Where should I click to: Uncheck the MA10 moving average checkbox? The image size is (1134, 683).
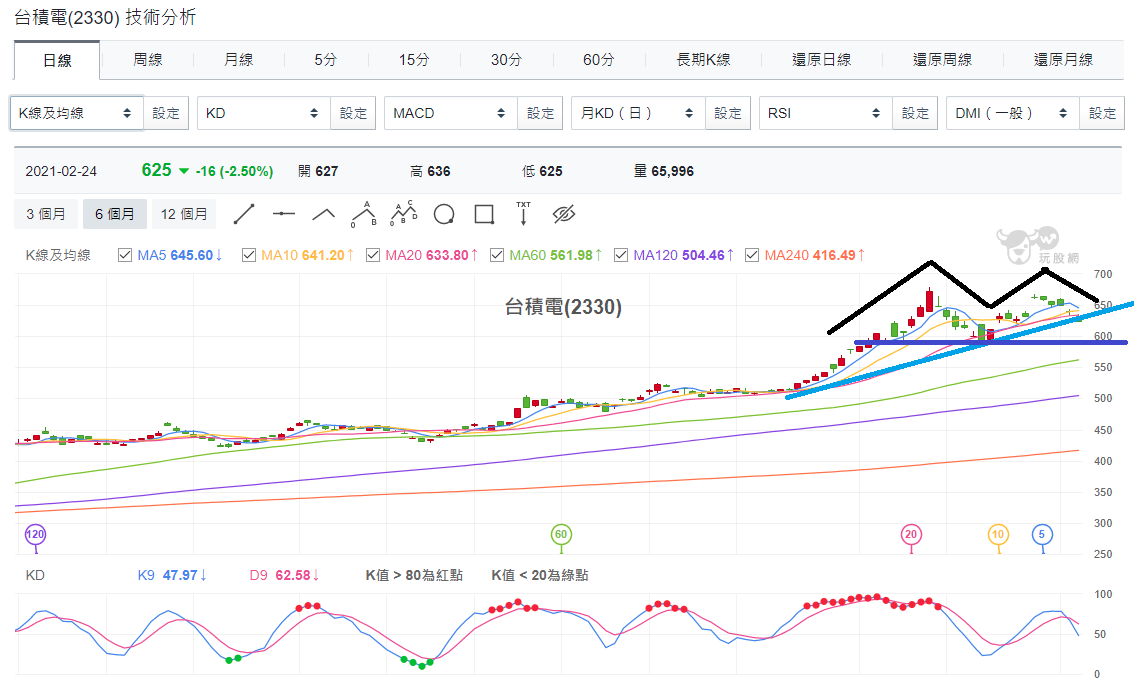tap(249, 255)
